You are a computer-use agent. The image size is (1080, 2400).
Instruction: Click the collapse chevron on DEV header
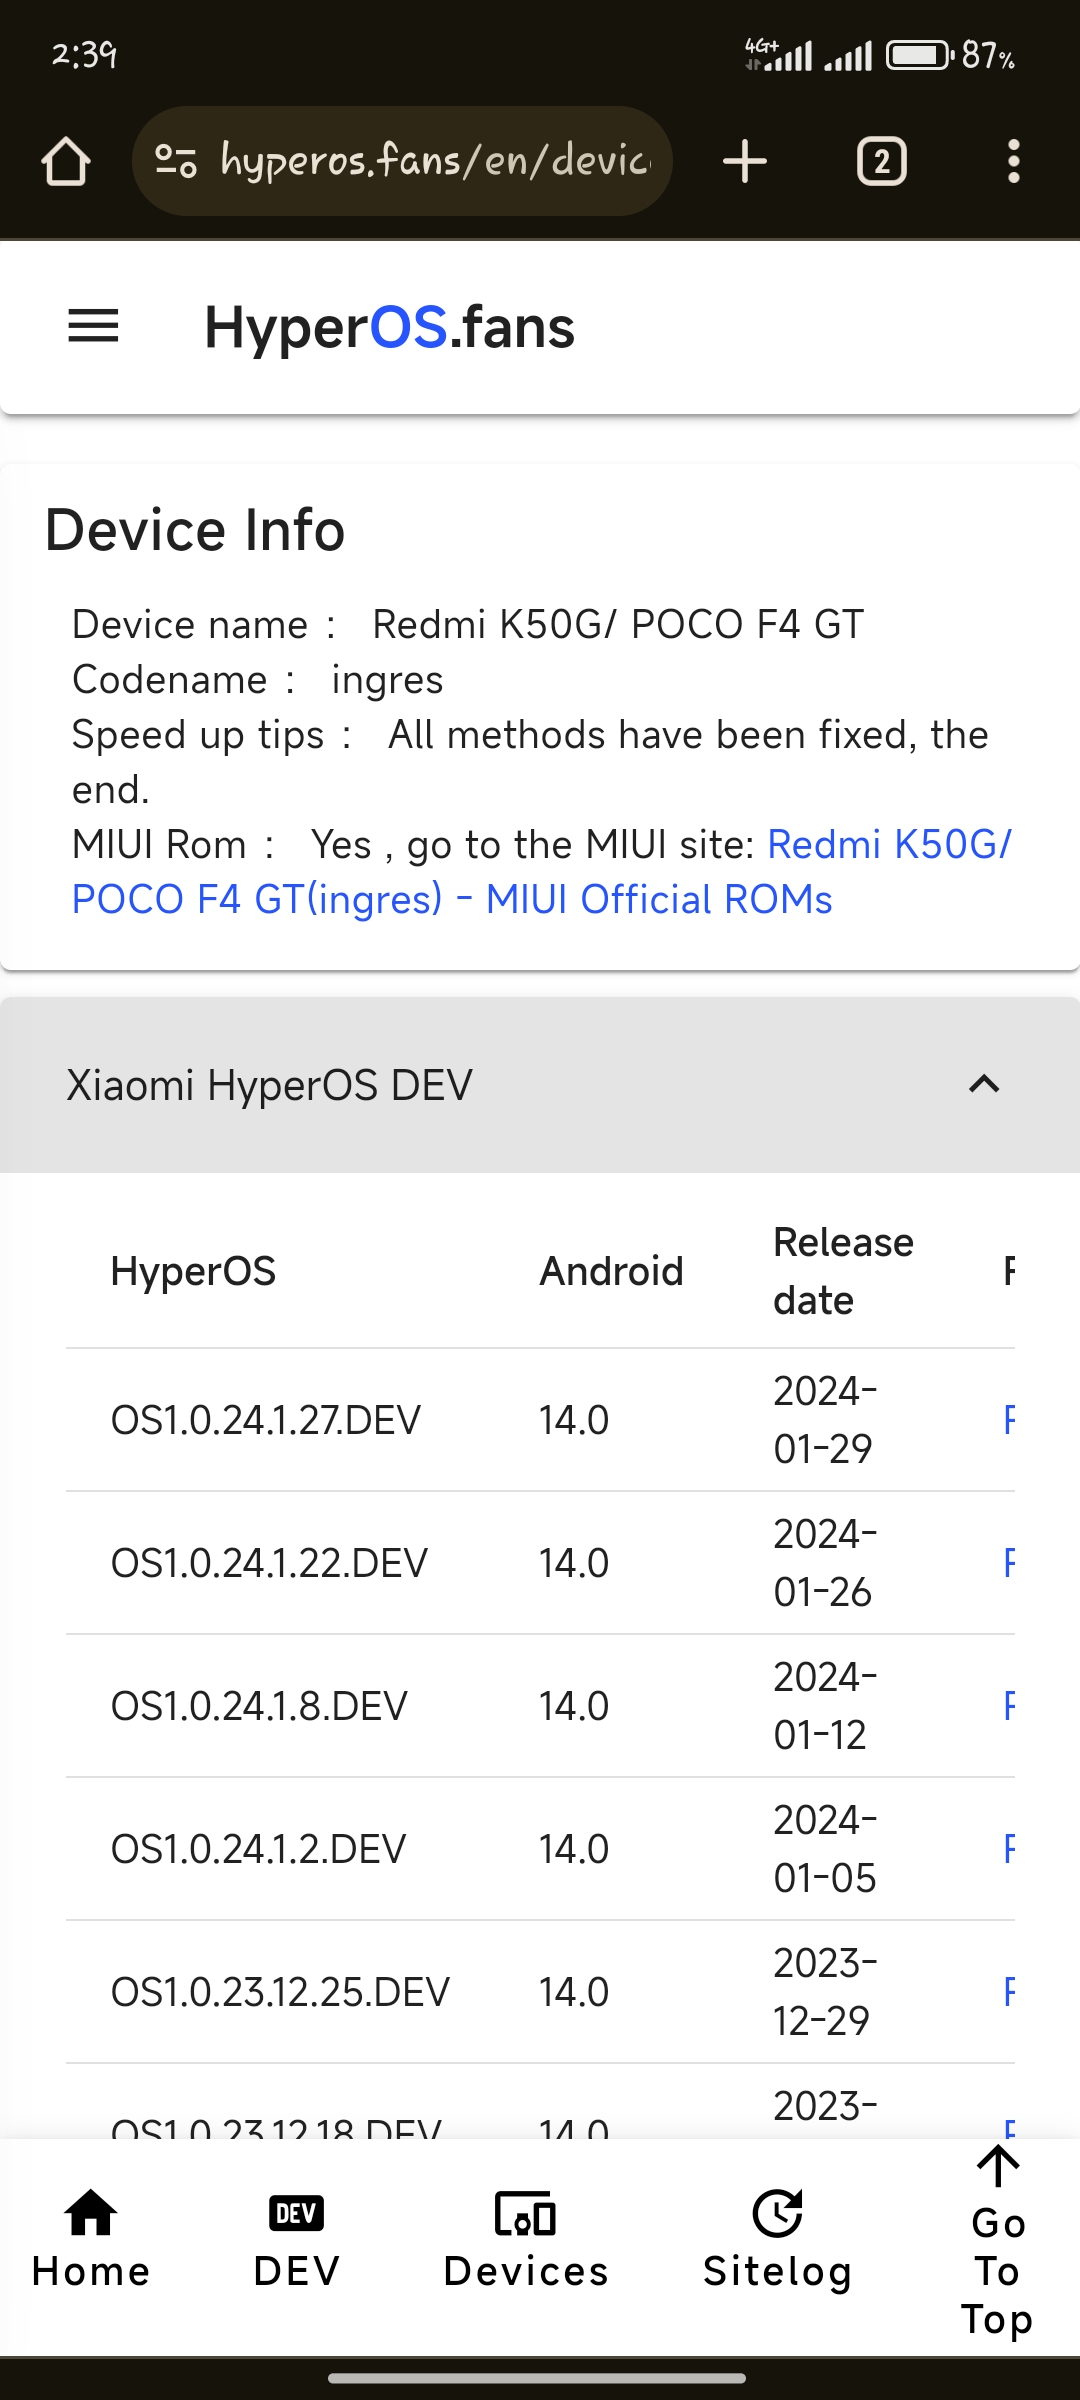click(985, 1085)
